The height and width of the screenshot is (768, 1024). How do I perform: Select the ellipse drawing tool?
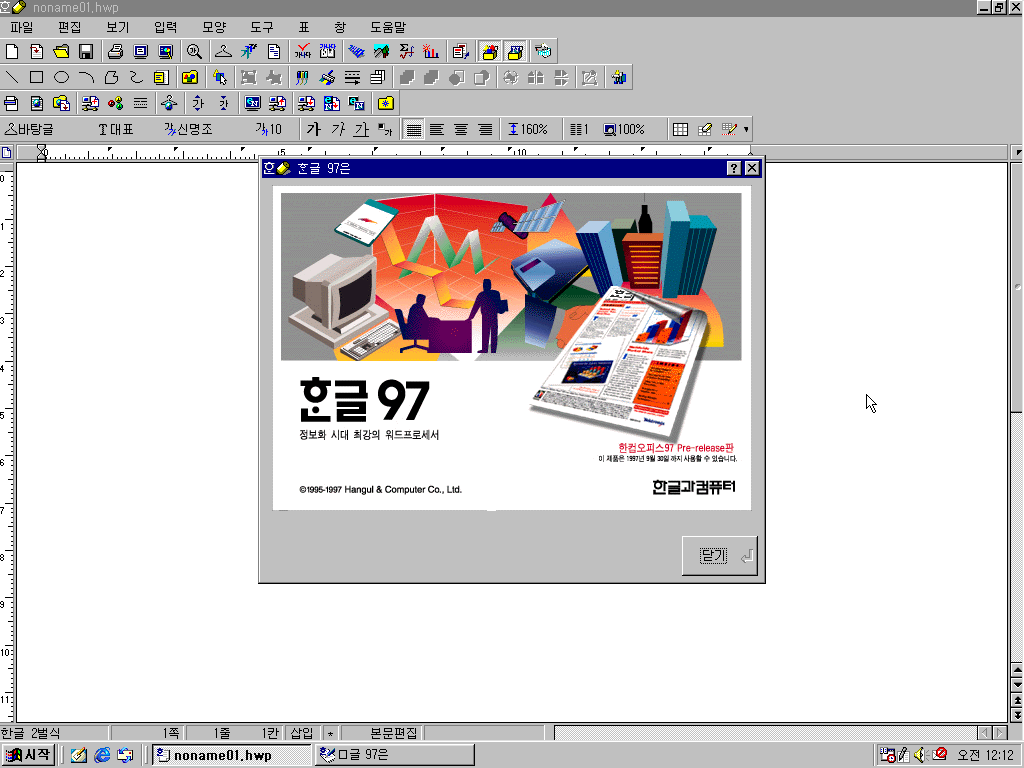(x=61, y=78)
